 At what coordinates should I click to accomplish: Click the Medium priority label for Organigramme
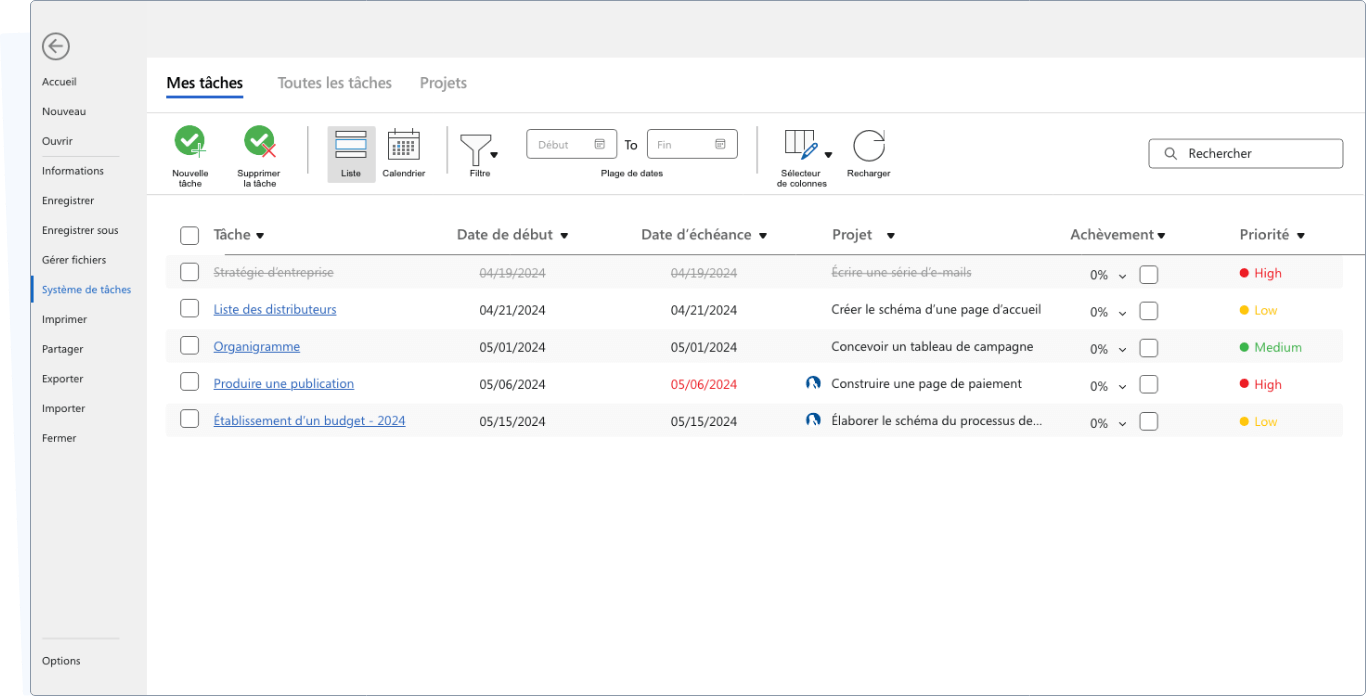pyautogui.click(x=1278, y=348)
